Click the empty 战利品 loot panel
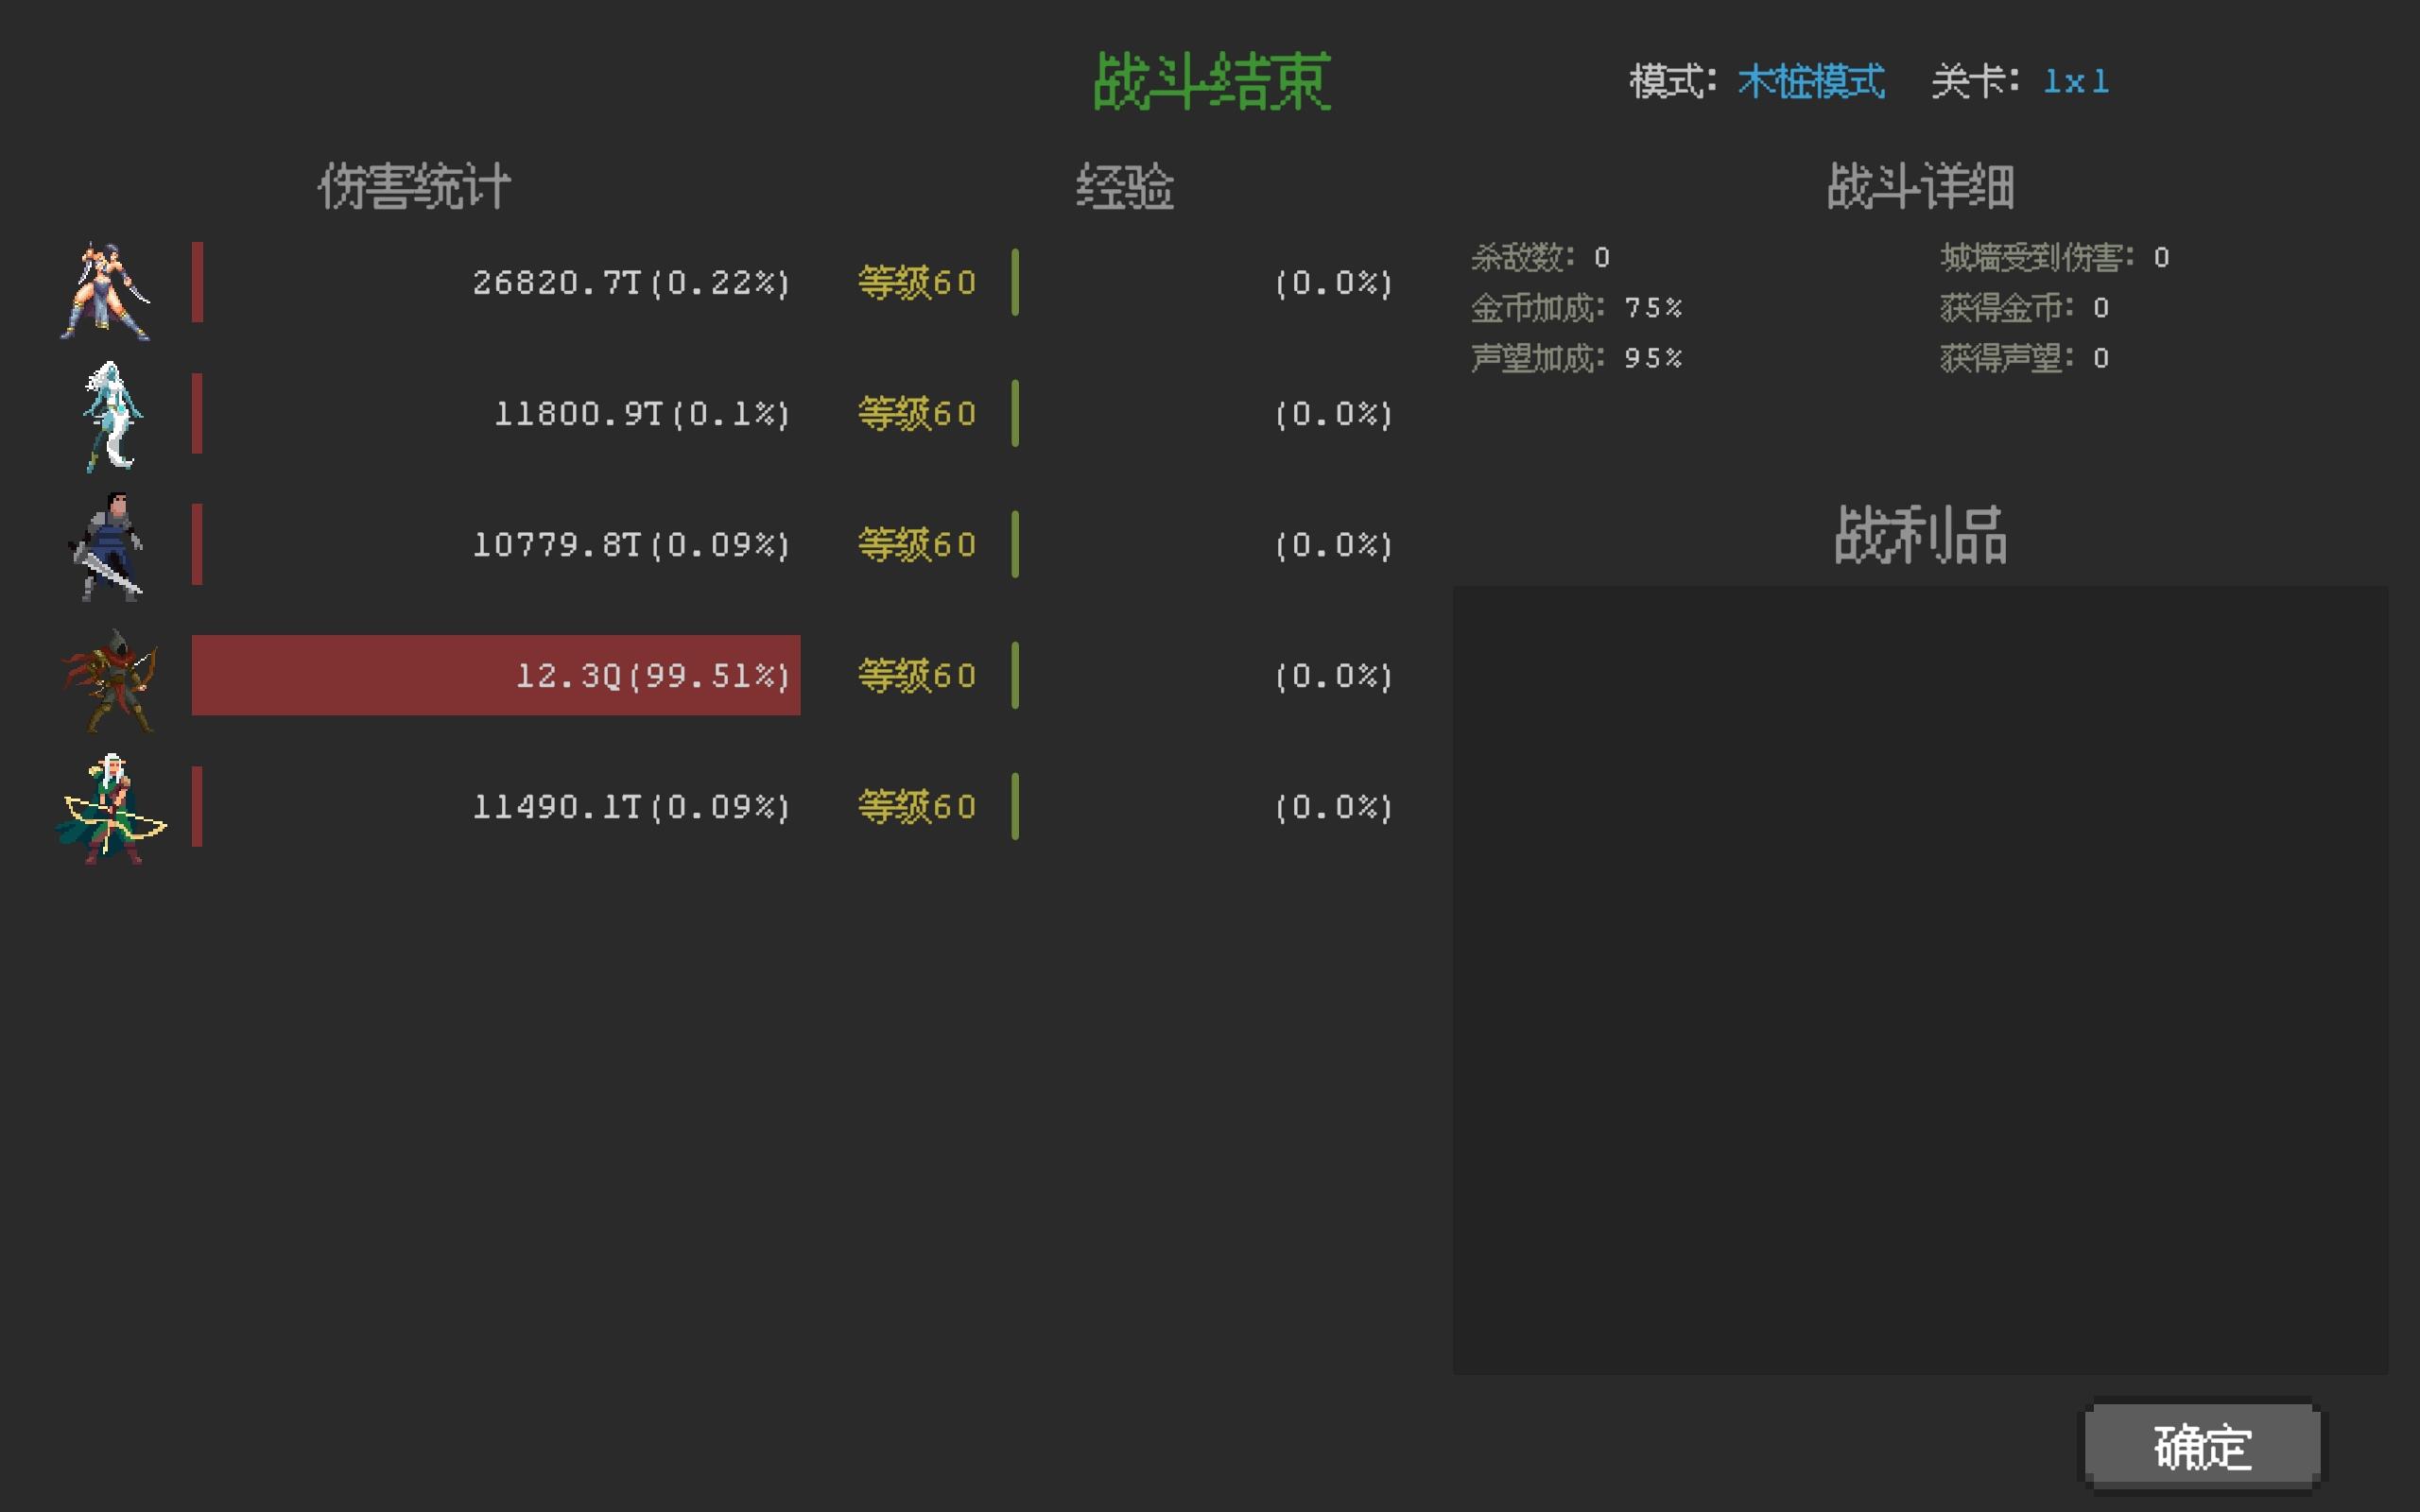 1920,980
